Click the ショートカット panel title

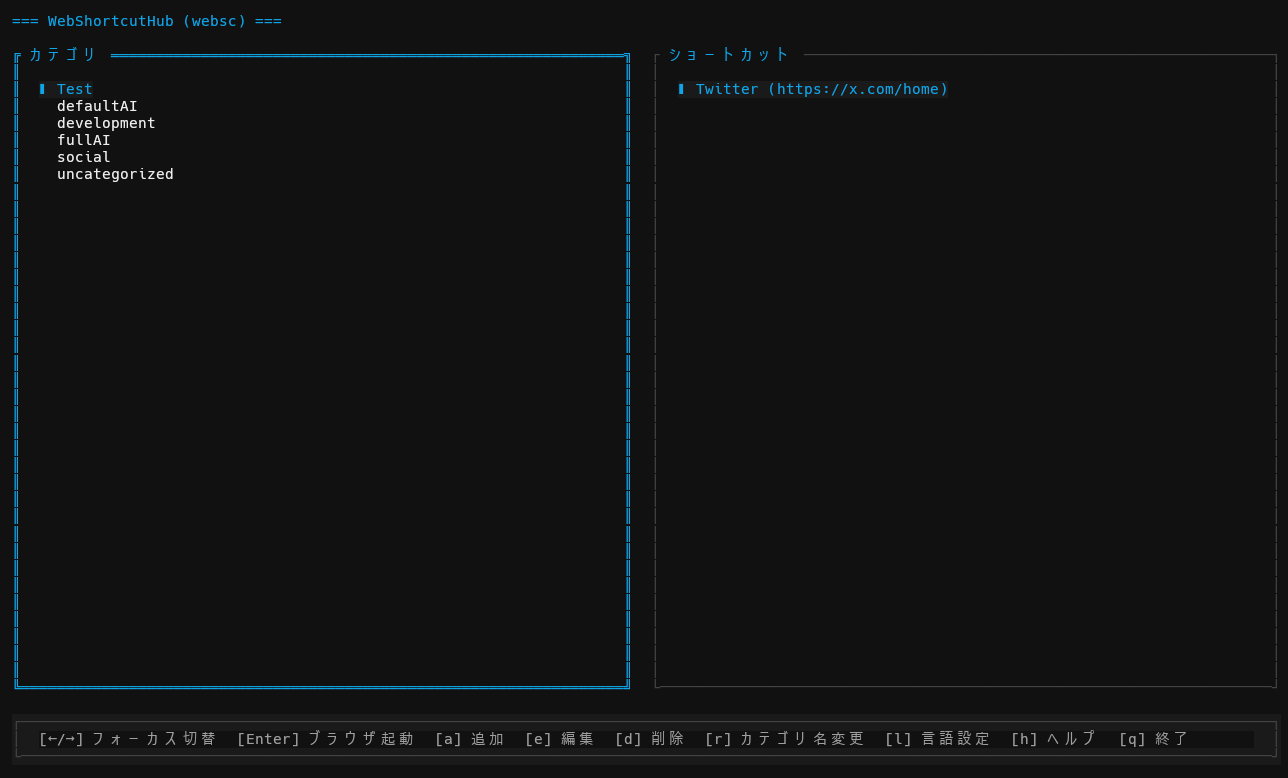coord(729,55)
